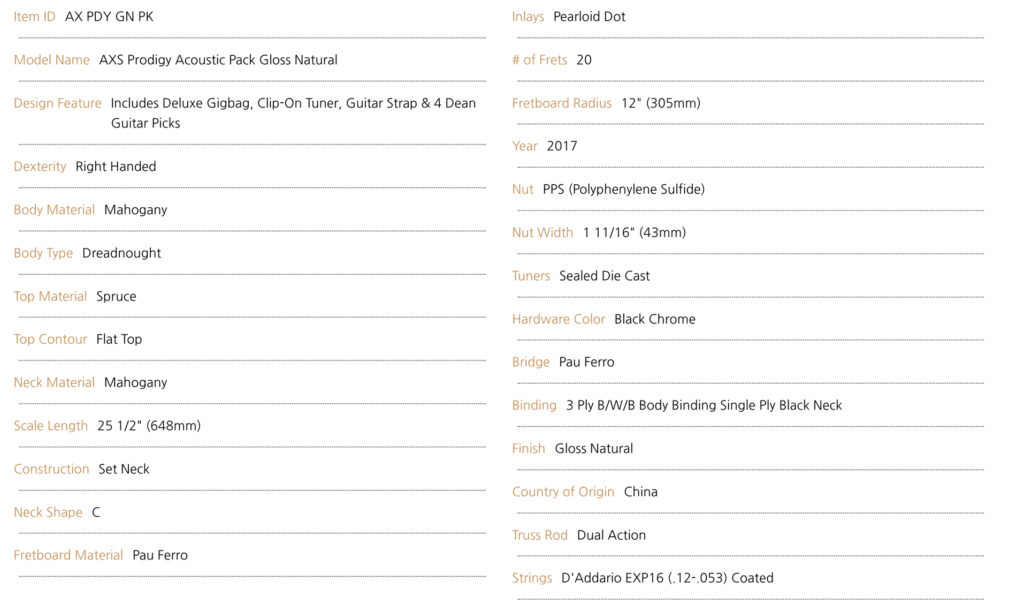Click the Construction Set Neck value
Screen dimensions: 1024x612
click(124, 469)
